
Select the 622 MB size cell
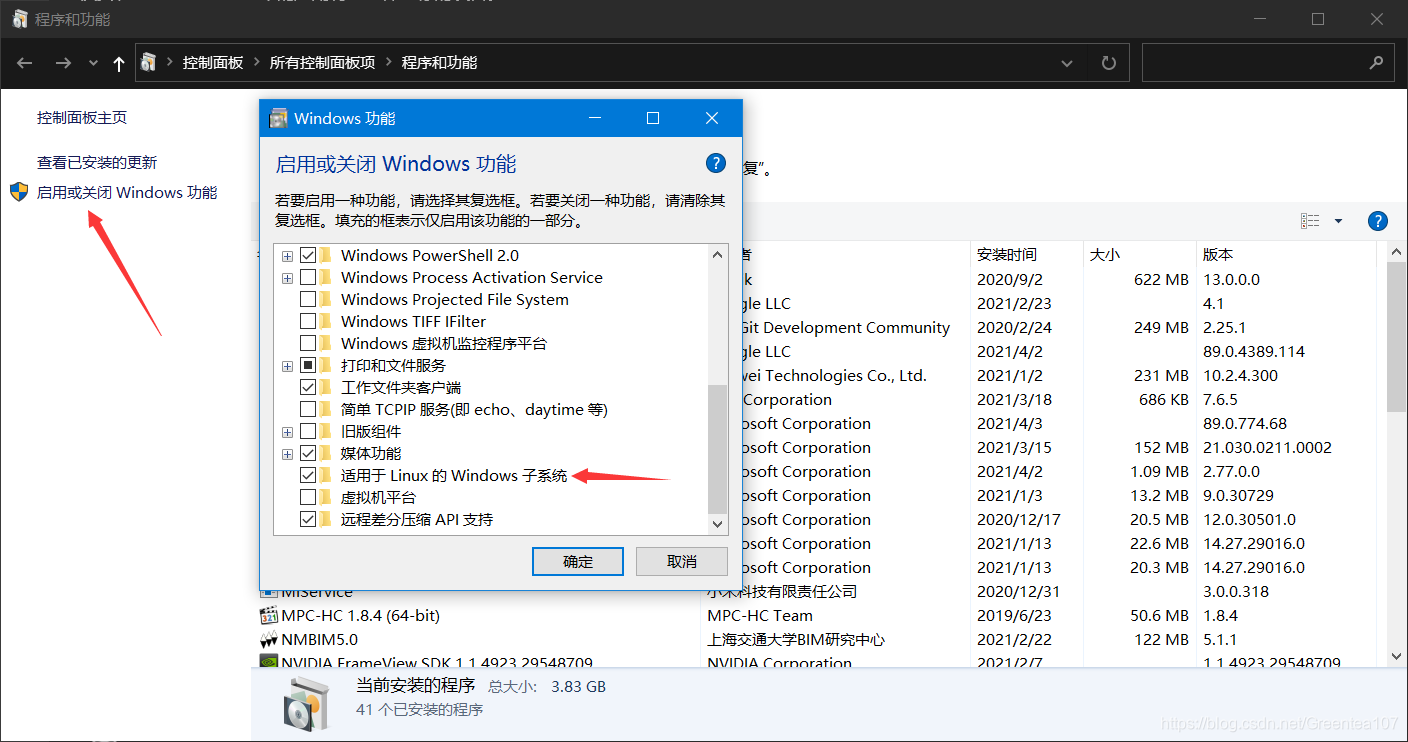(x=1161, y=280)
